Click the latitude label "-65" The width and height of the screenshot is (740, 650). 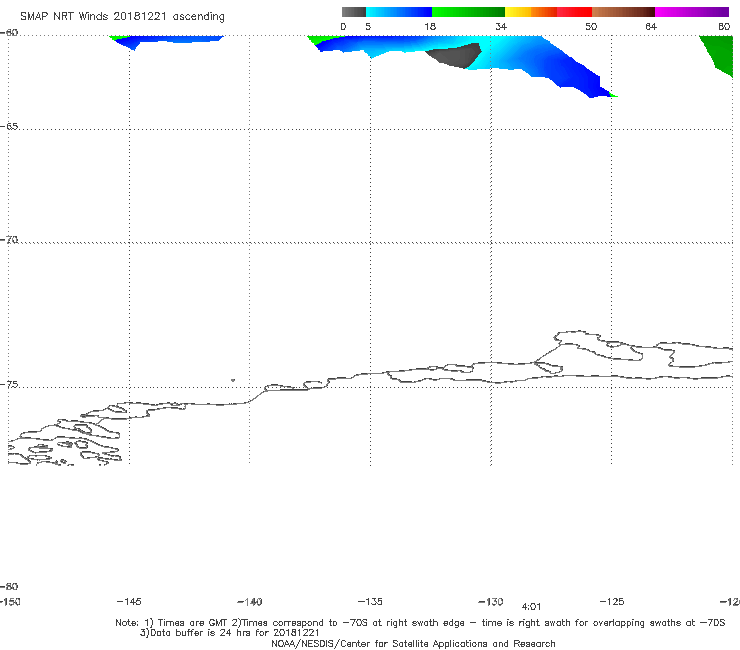(9, 127)
